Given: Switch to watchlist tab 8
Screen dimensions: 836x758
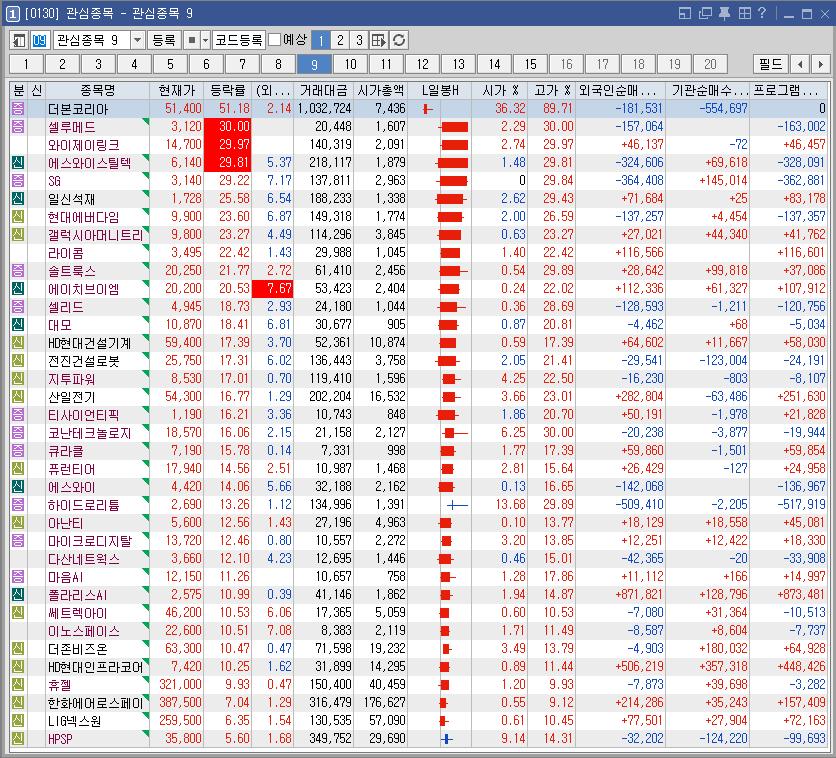Looking at the screenshot, I should pos(278,64).
